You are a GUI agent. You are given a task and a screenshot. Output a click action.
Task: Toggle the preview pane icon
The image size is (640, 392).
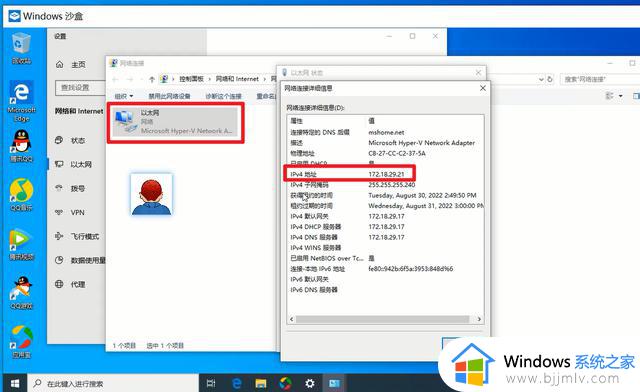(x=636, y=96)
